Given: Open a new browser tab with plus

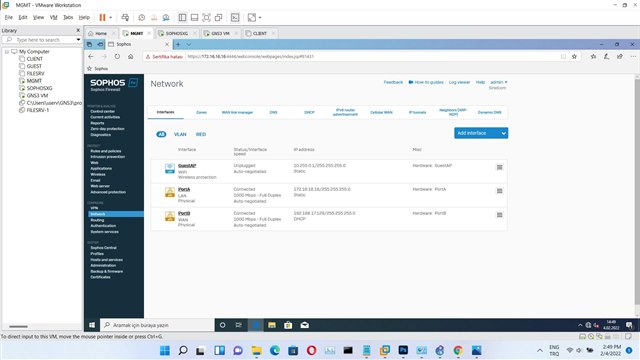Looking at the screenshot, I should coord(178,44).
